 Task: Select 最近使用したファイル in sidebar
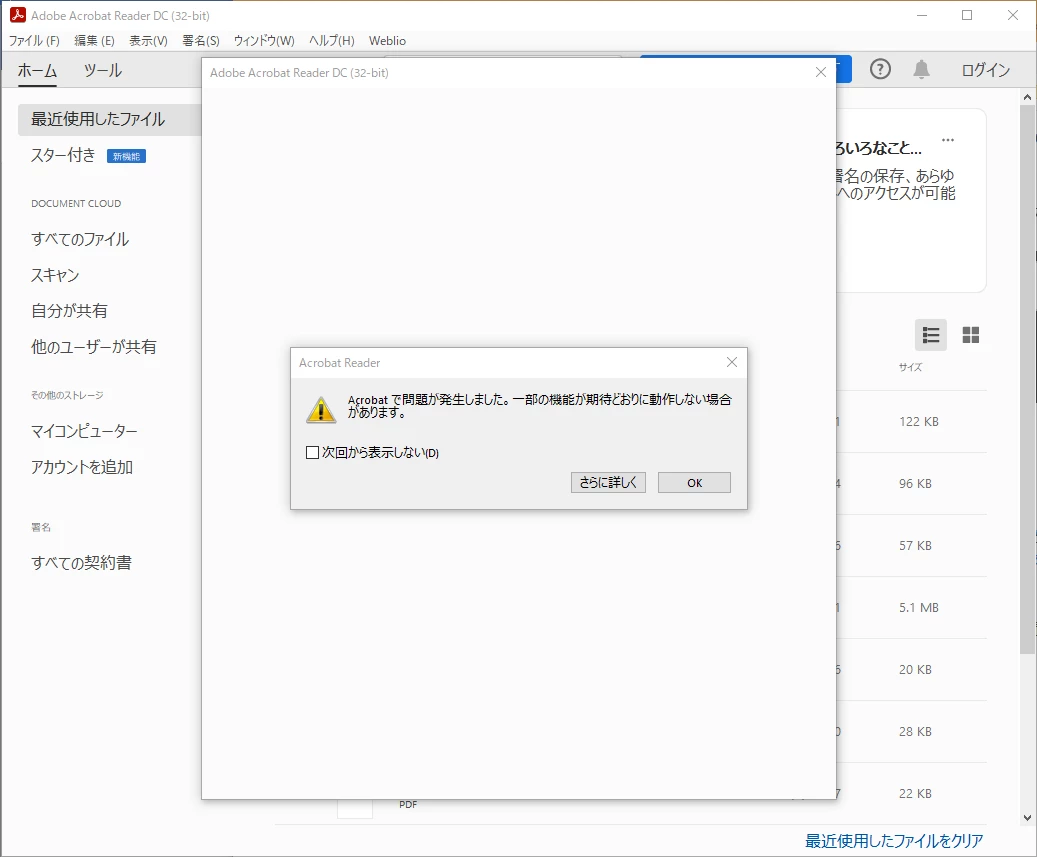(109, 119)
